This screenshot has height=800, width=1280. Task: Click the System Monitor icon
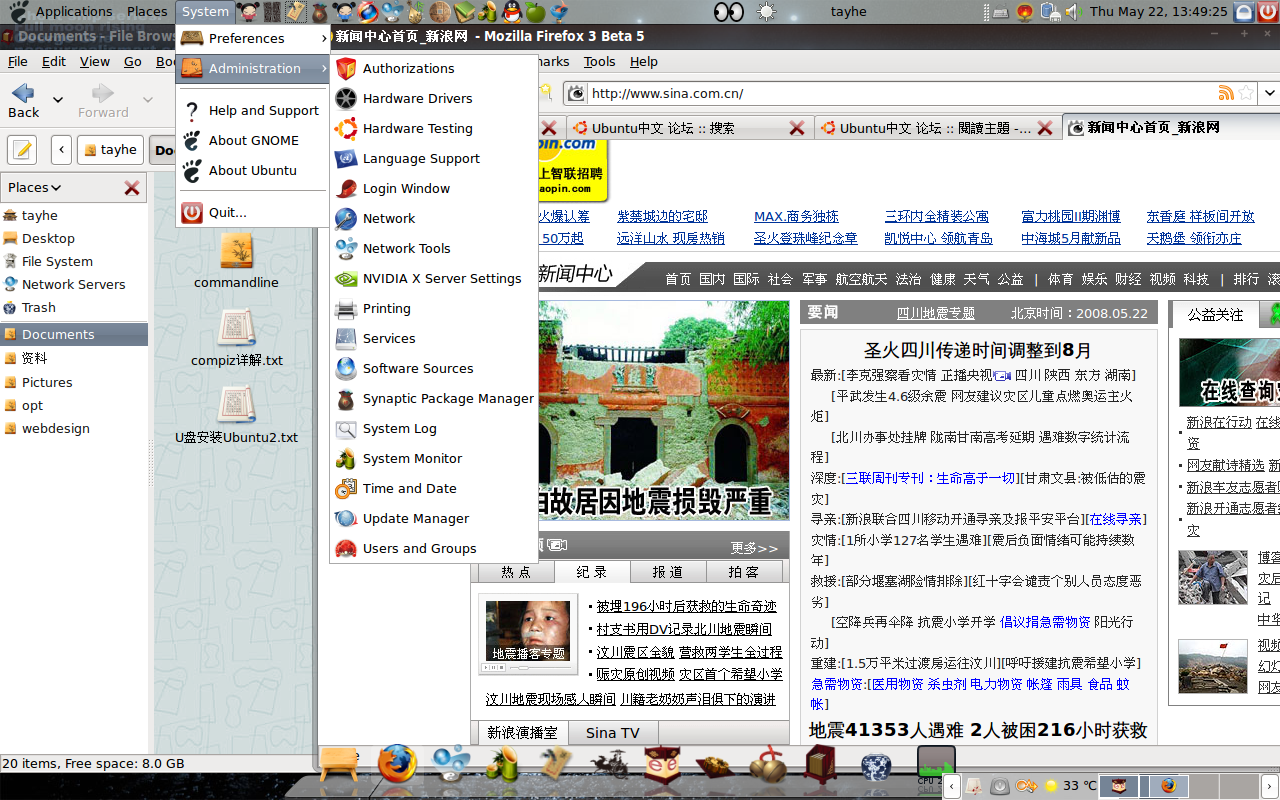tap(346, 458)
